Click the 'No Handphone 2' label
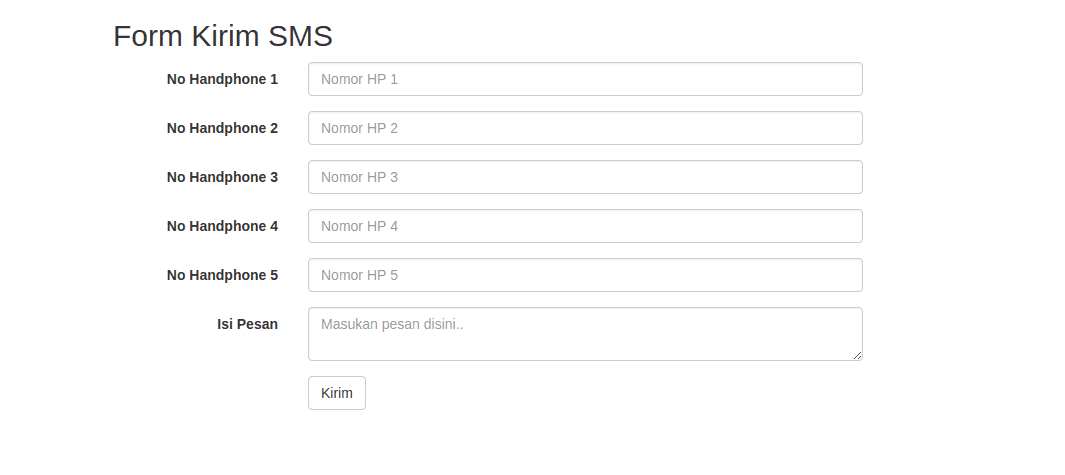The height and width of the screenshot is (475, 1065). [x=222, y=128]
